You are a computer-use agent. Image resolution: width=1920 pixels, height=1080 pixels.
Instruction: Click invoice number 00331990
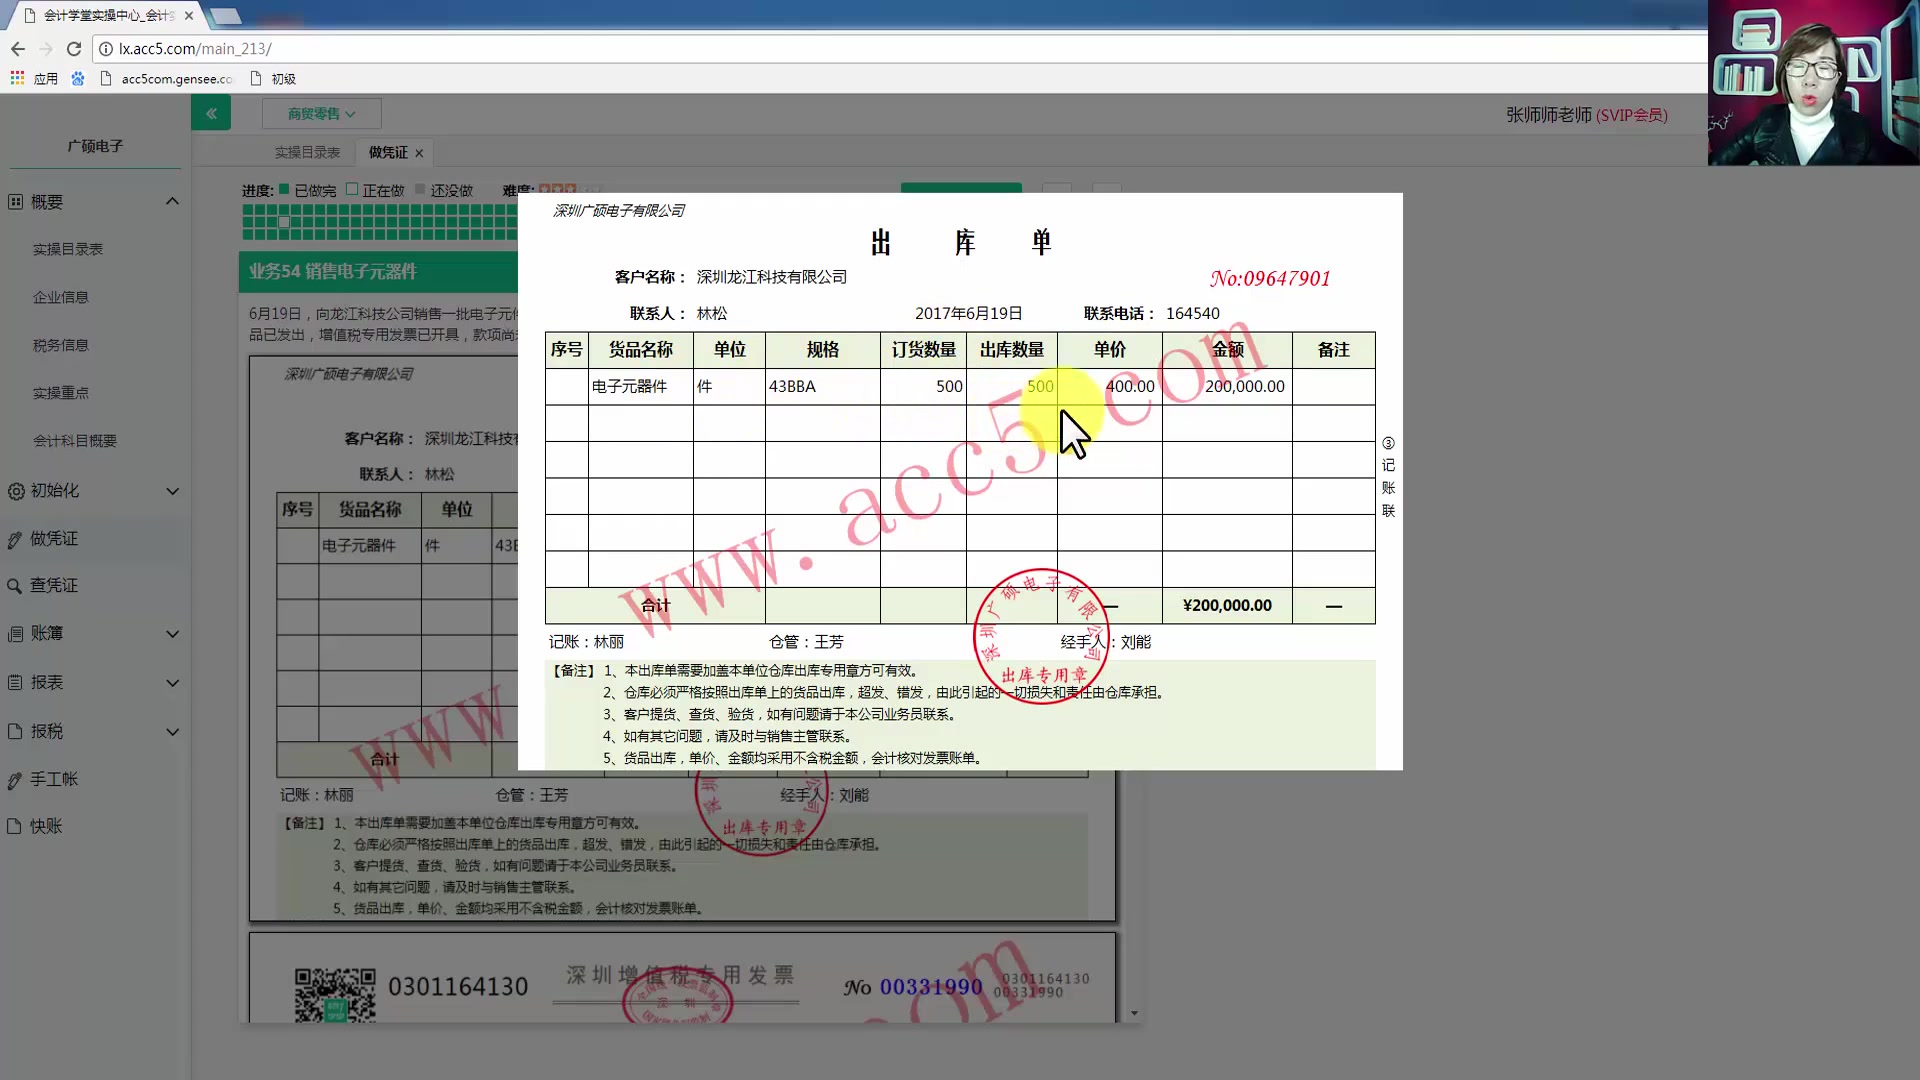pos(931,987)
